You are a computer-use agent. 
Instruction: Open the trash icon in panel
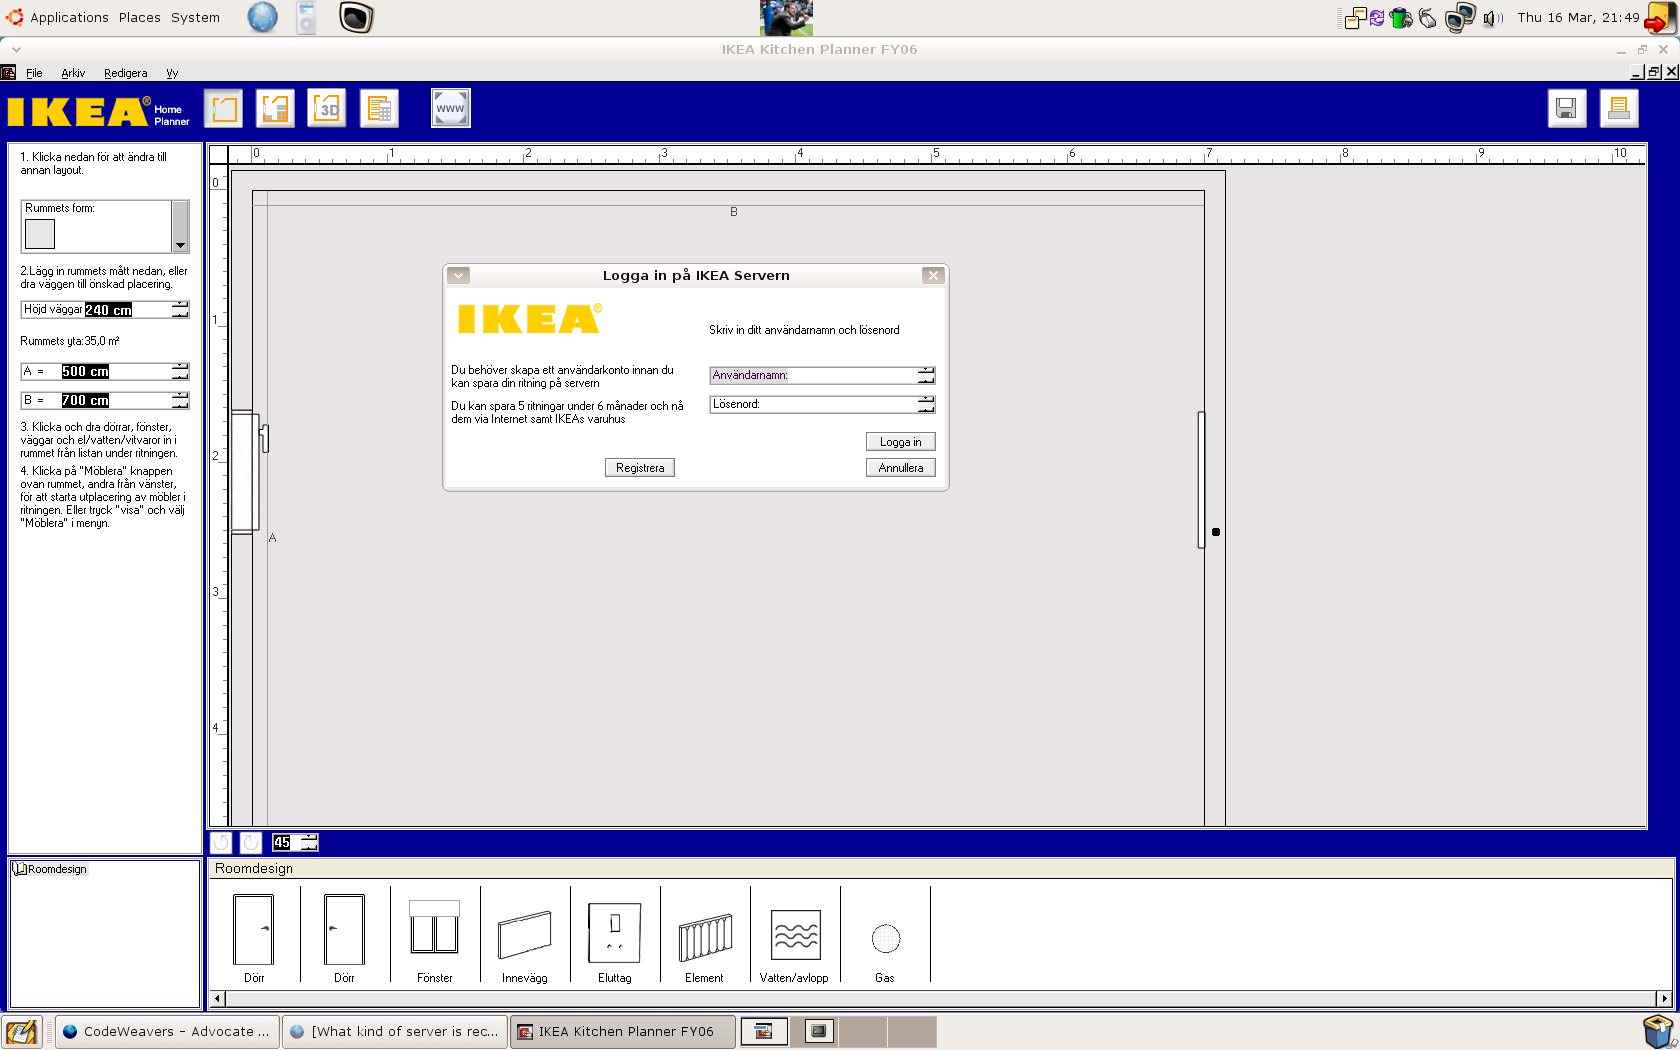click(x=1658, y=1031)
